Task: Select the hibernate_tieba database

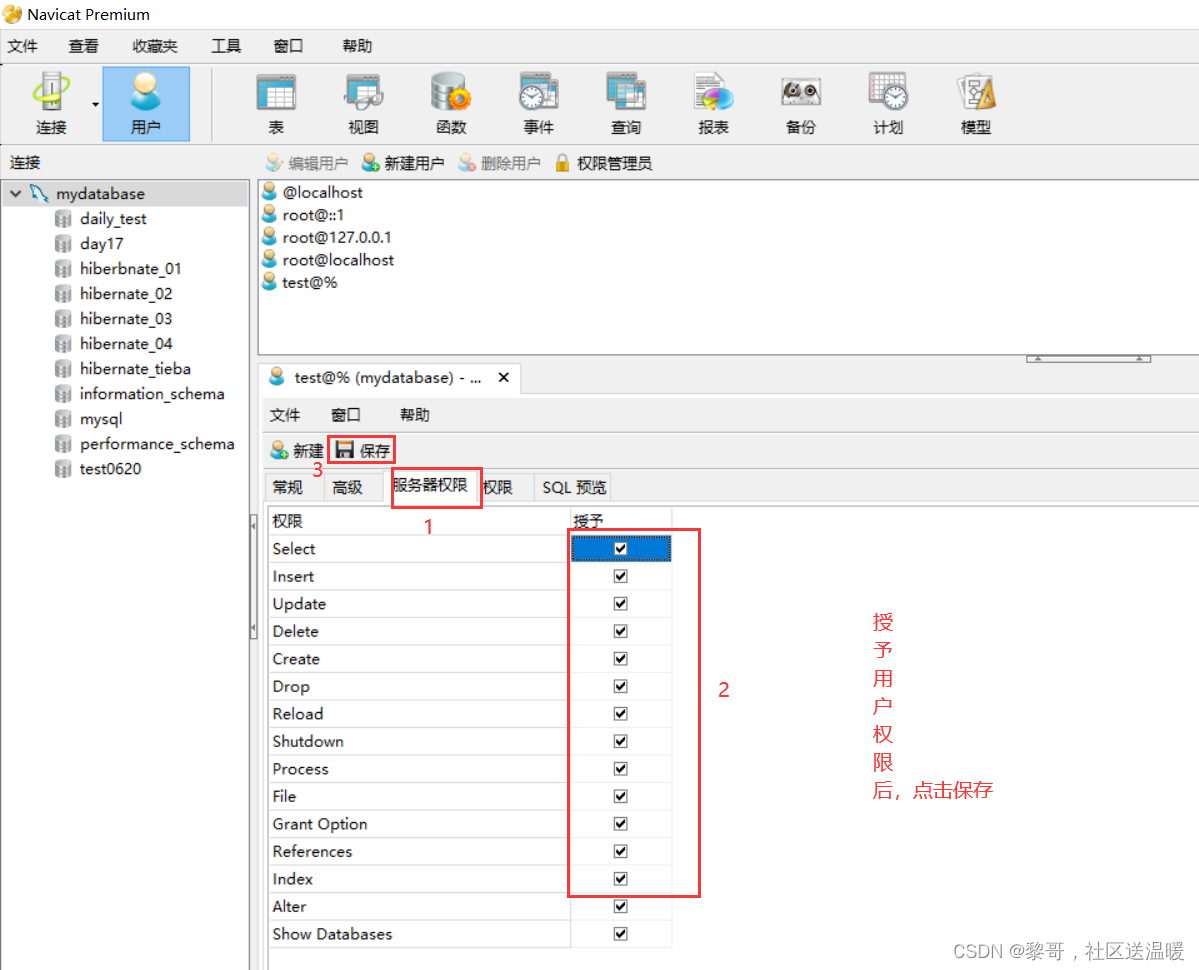Action: tap(135, 369)
